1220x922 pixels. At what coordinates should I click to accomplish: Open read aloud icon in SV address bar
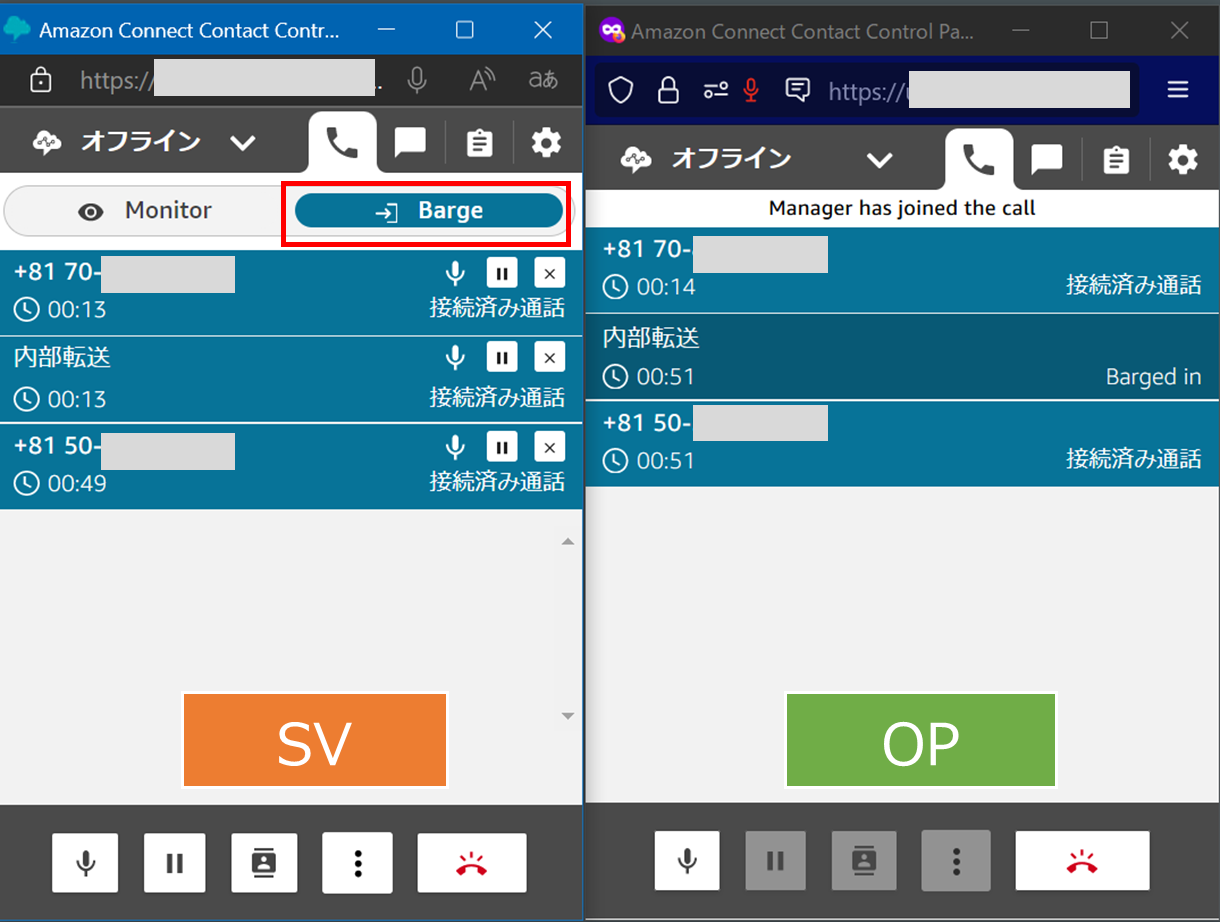pyautogui.click(x=483, y=80)
